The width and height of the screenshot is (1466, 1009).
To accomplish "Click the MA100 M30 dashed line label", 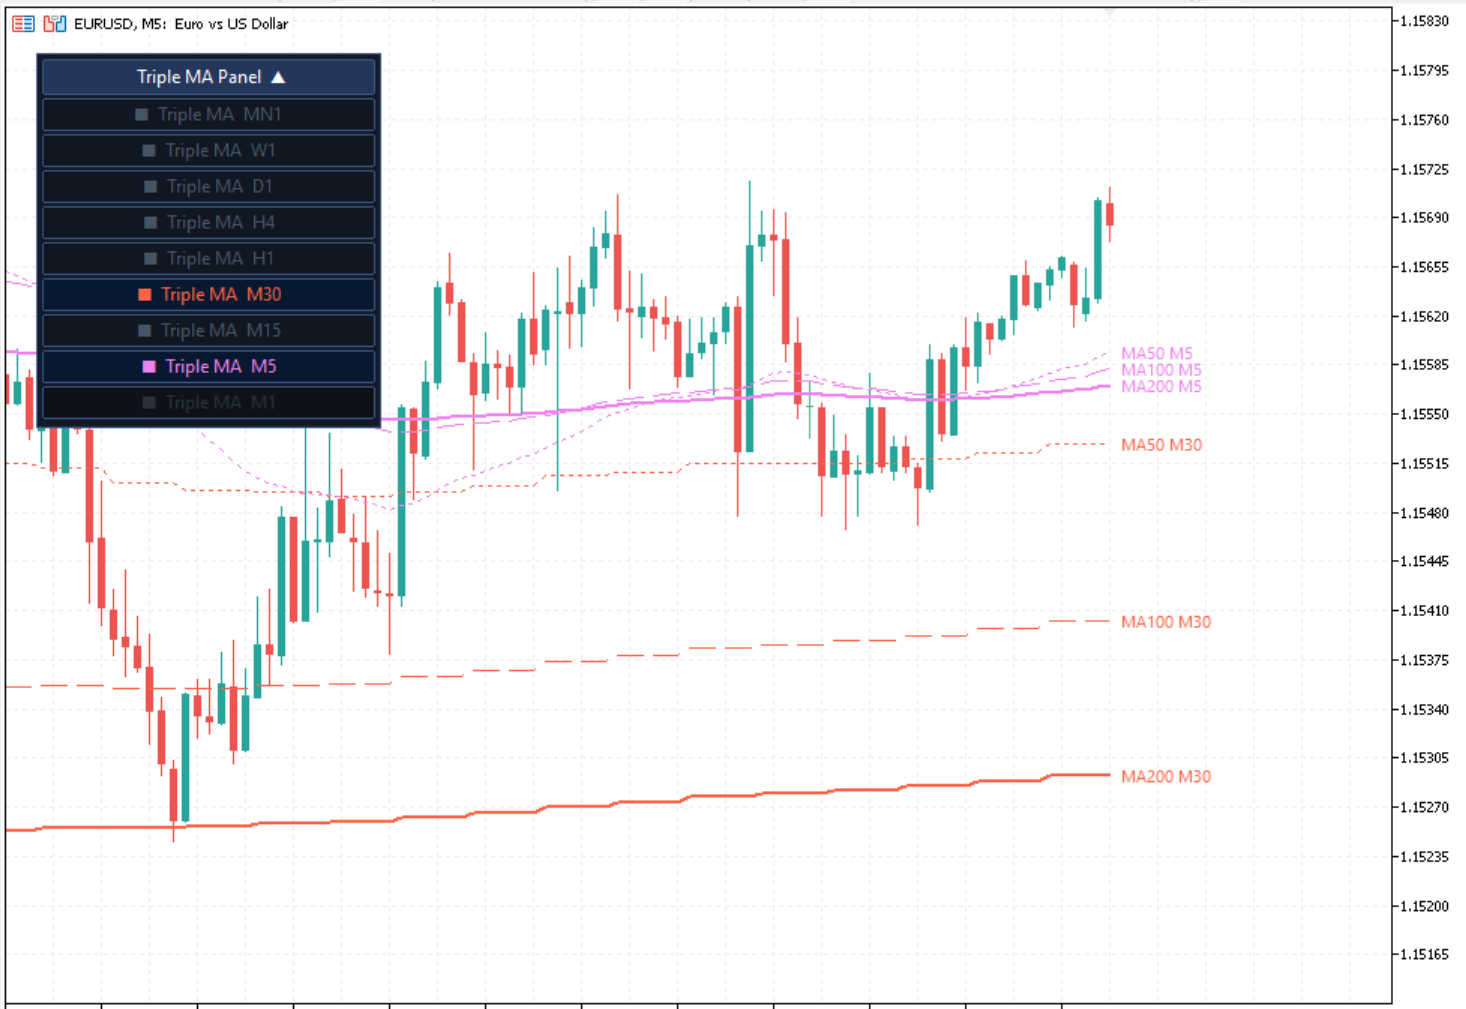I will point(1165,622).
